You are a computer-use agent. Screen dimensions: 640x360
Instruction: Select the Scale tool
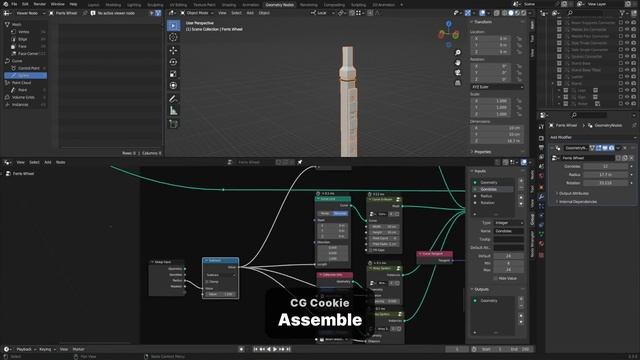tap(173, 74)
